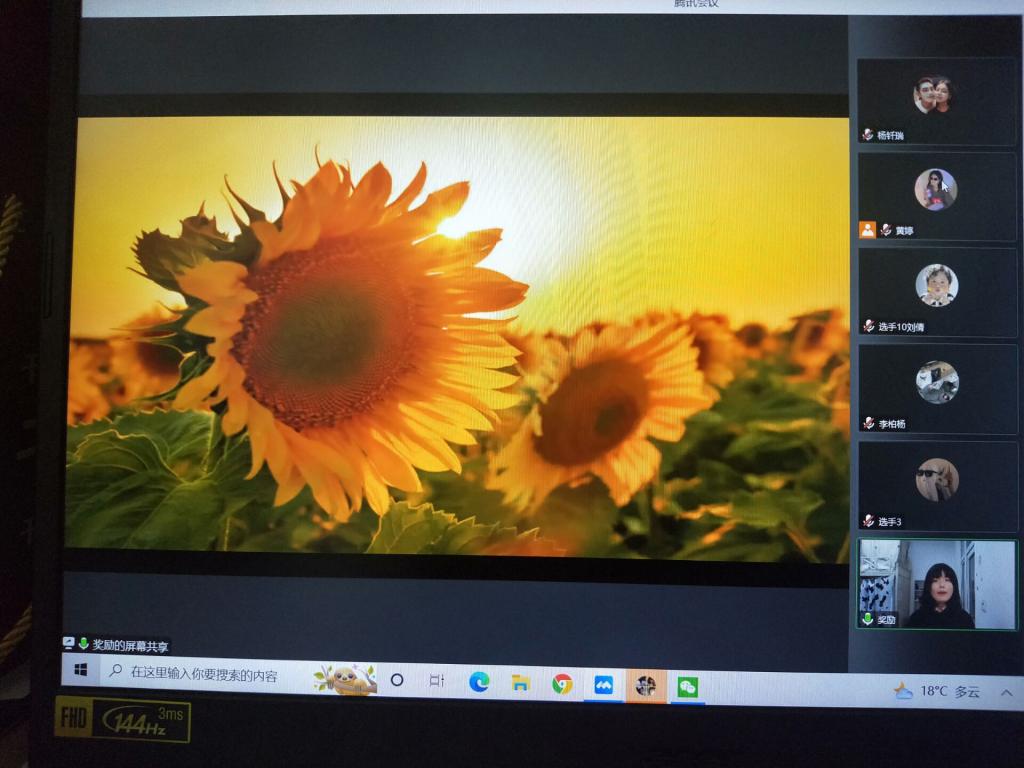The image size is (1024, 768).
Task: Click the orange host icon beside 黄婷
Action: click(867, 230)
